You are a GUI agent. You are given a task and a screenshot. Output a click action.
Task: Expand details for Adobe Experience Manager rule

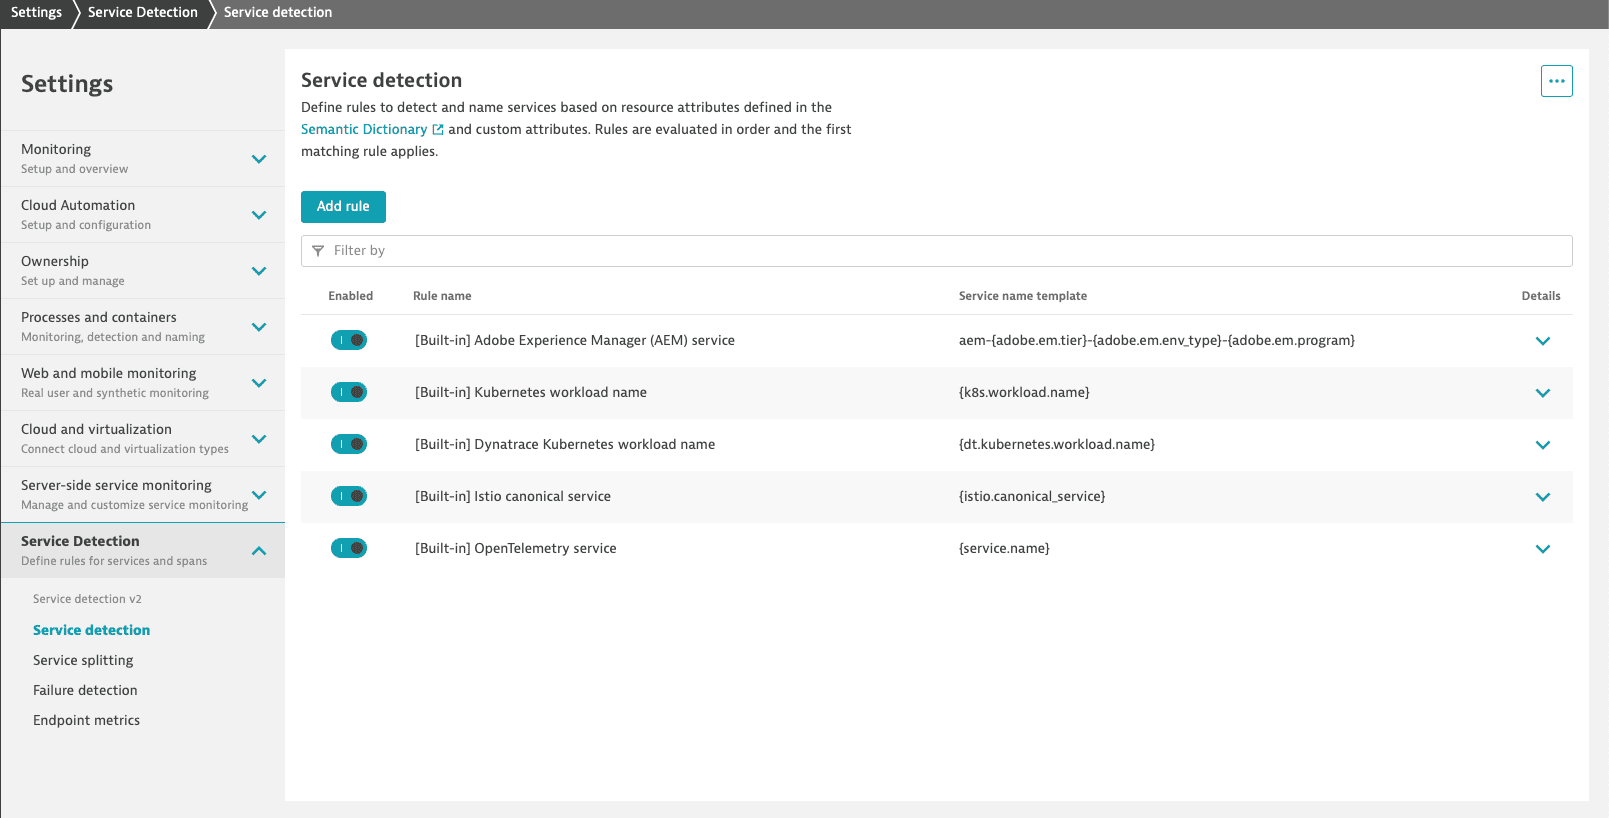coord(1543,341)
